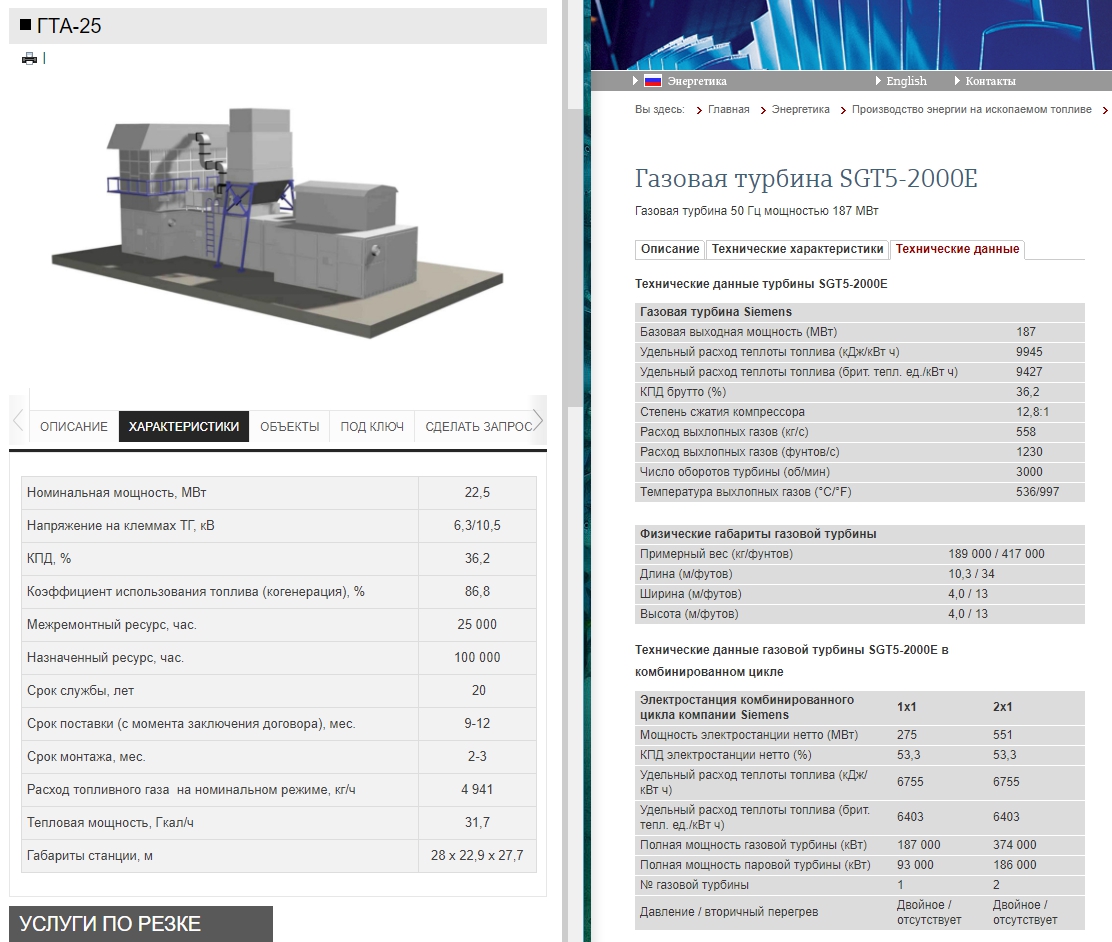The image size is (1112, 942).
Task: Click the Газовая турбина Siemens table header
Action: pos(716,311)
